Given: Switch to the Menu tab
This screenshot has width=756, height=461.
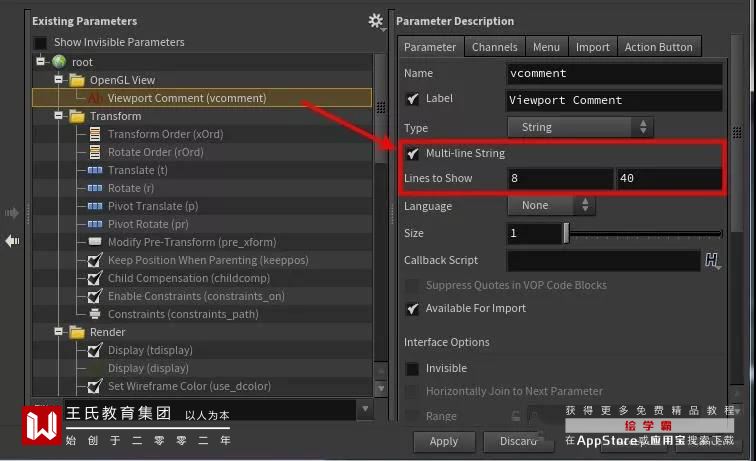Looking at the screenshot, I should point(546,47).
